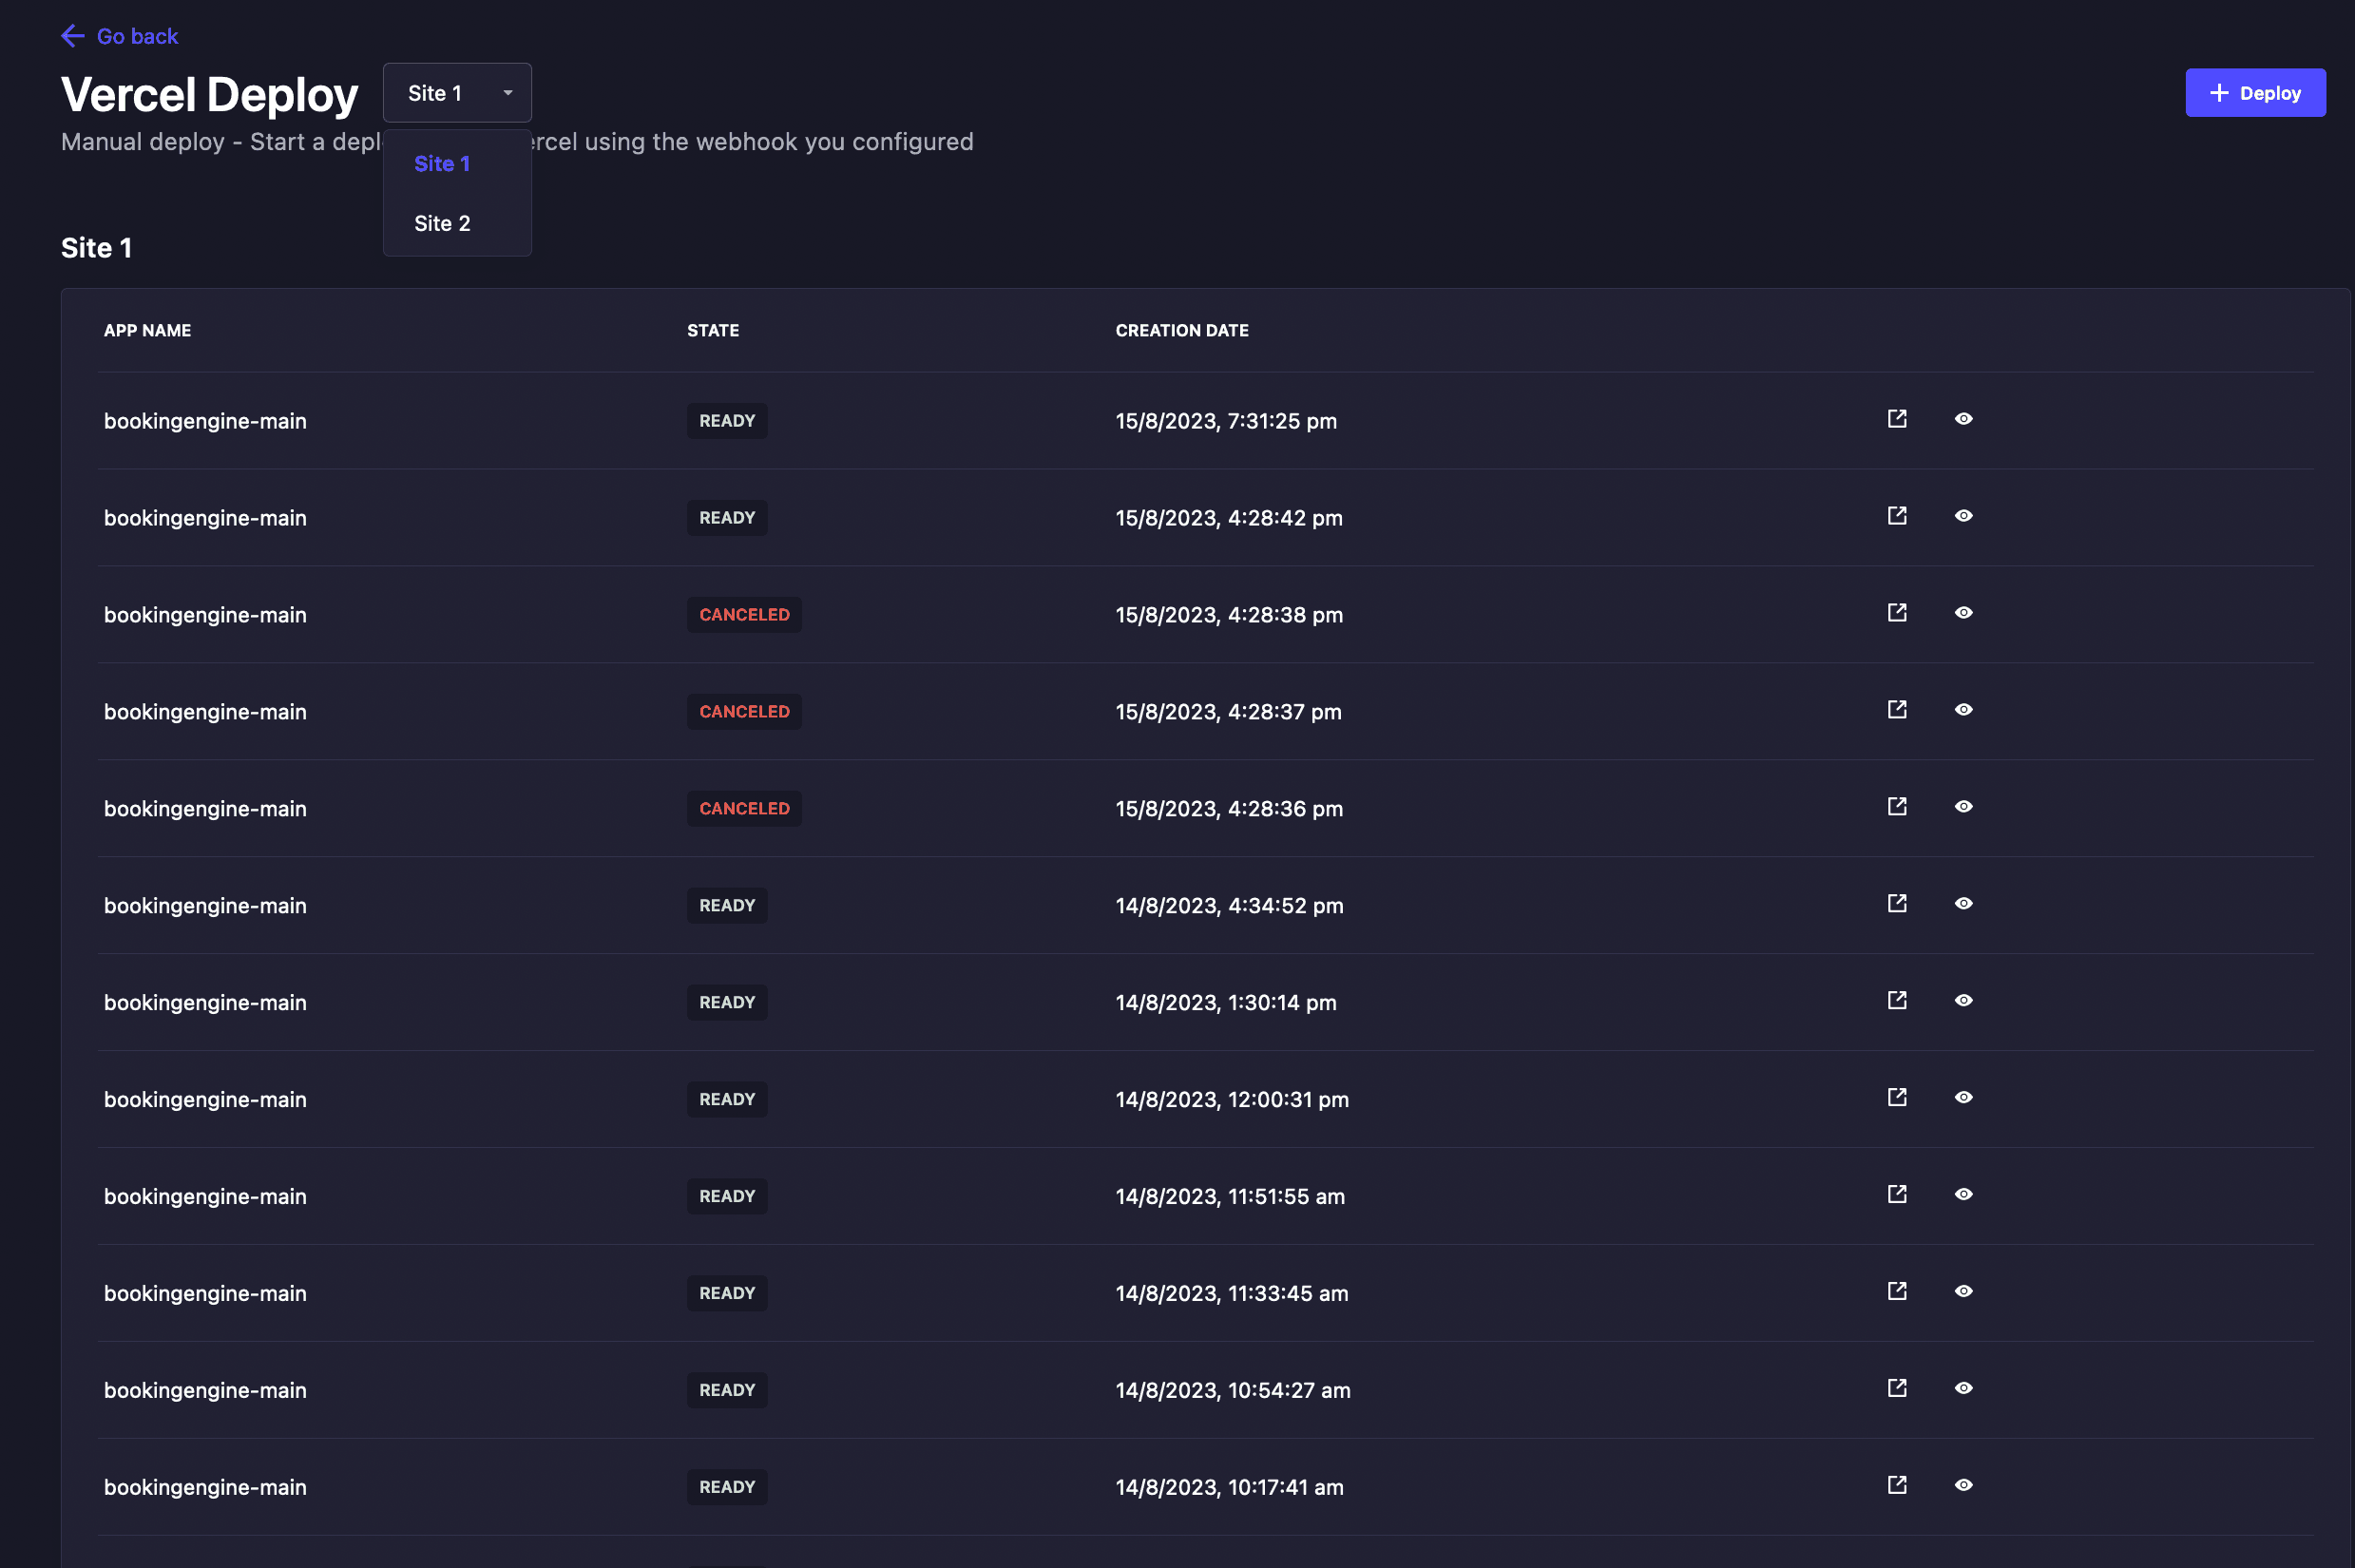Click eye icon for 4:28:42 pm deployment
This screenshot has height=1568, width=2355.
[x=1964, y=516]
